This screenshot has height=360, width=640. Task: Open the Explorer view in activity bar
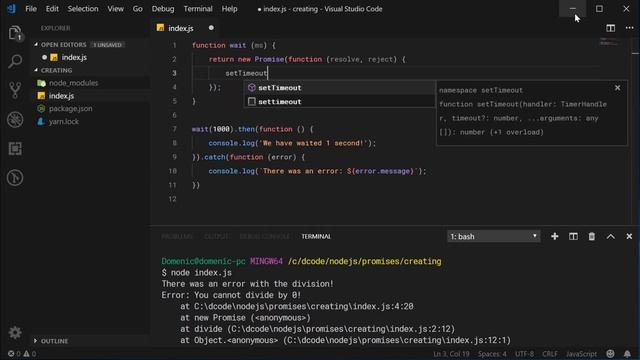pos(15,33)
